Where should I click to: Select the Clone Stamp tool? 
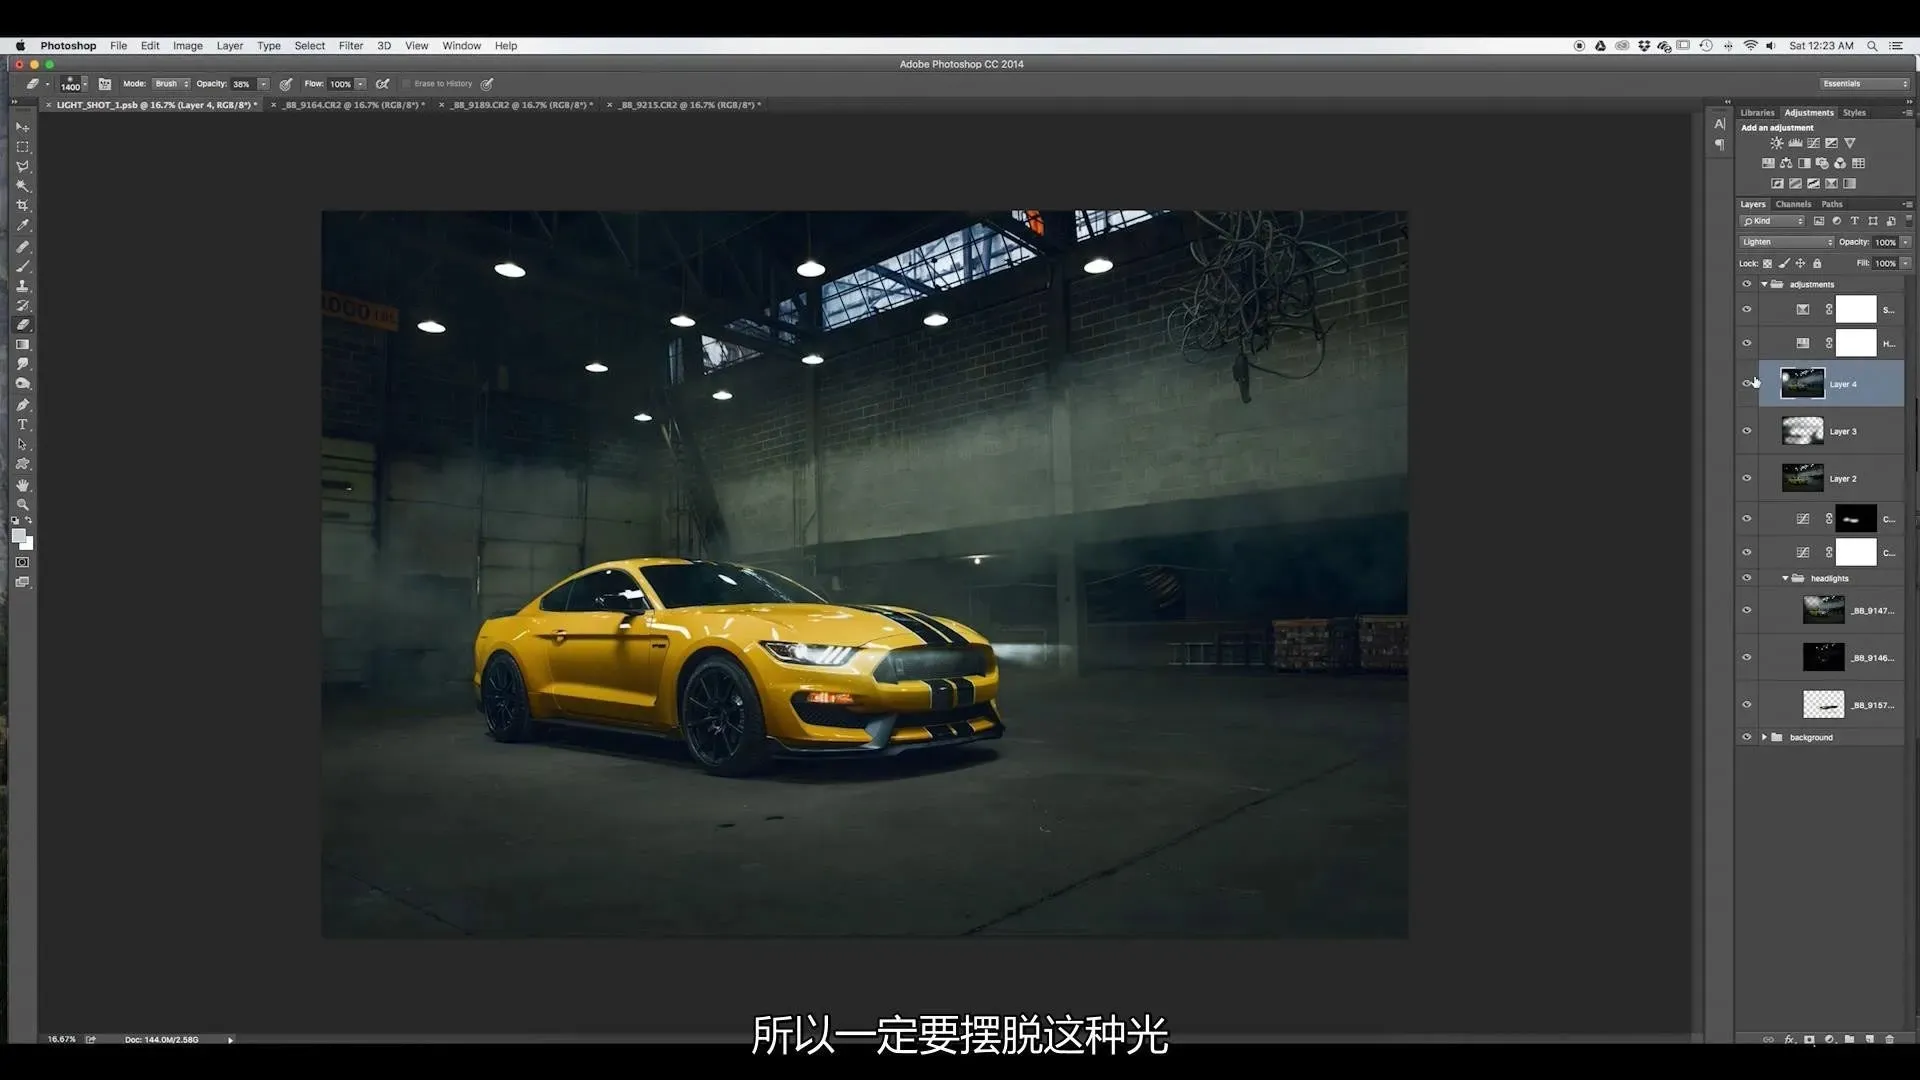pyautogui.click(x=22, y=286)
